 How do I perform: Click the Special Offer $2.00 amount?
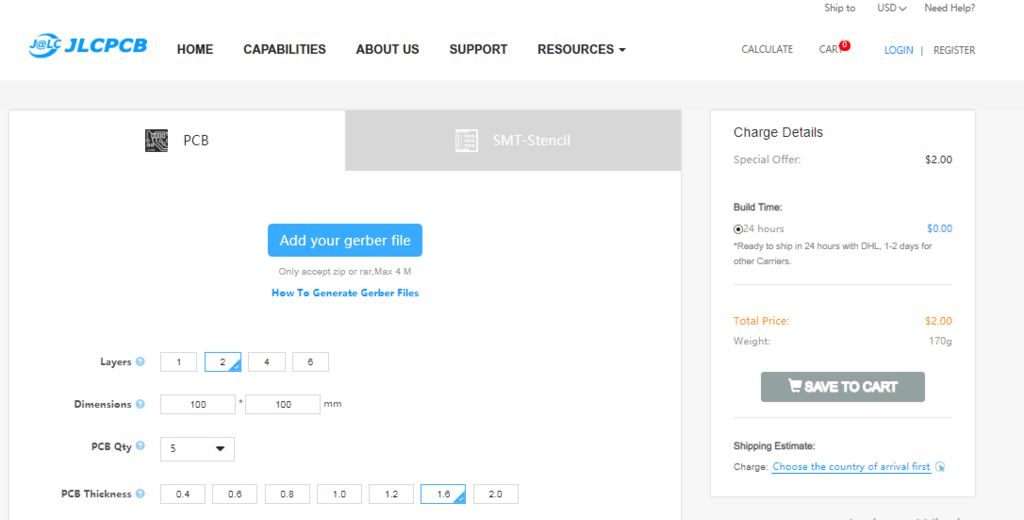pyautogui.click(x=938, y=159)
